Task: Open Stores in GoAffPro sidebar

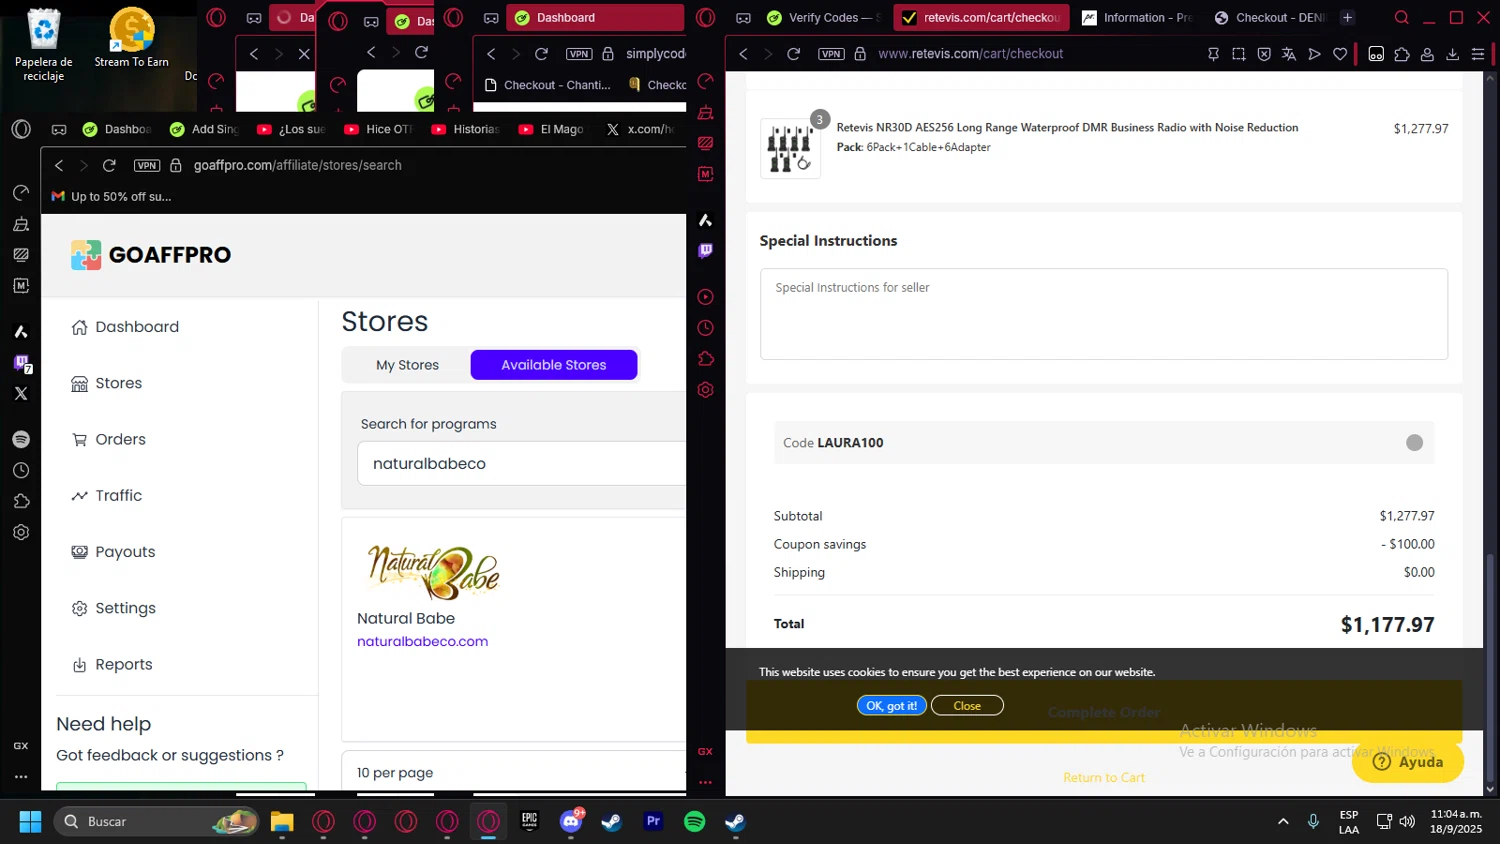Action: 107,383
